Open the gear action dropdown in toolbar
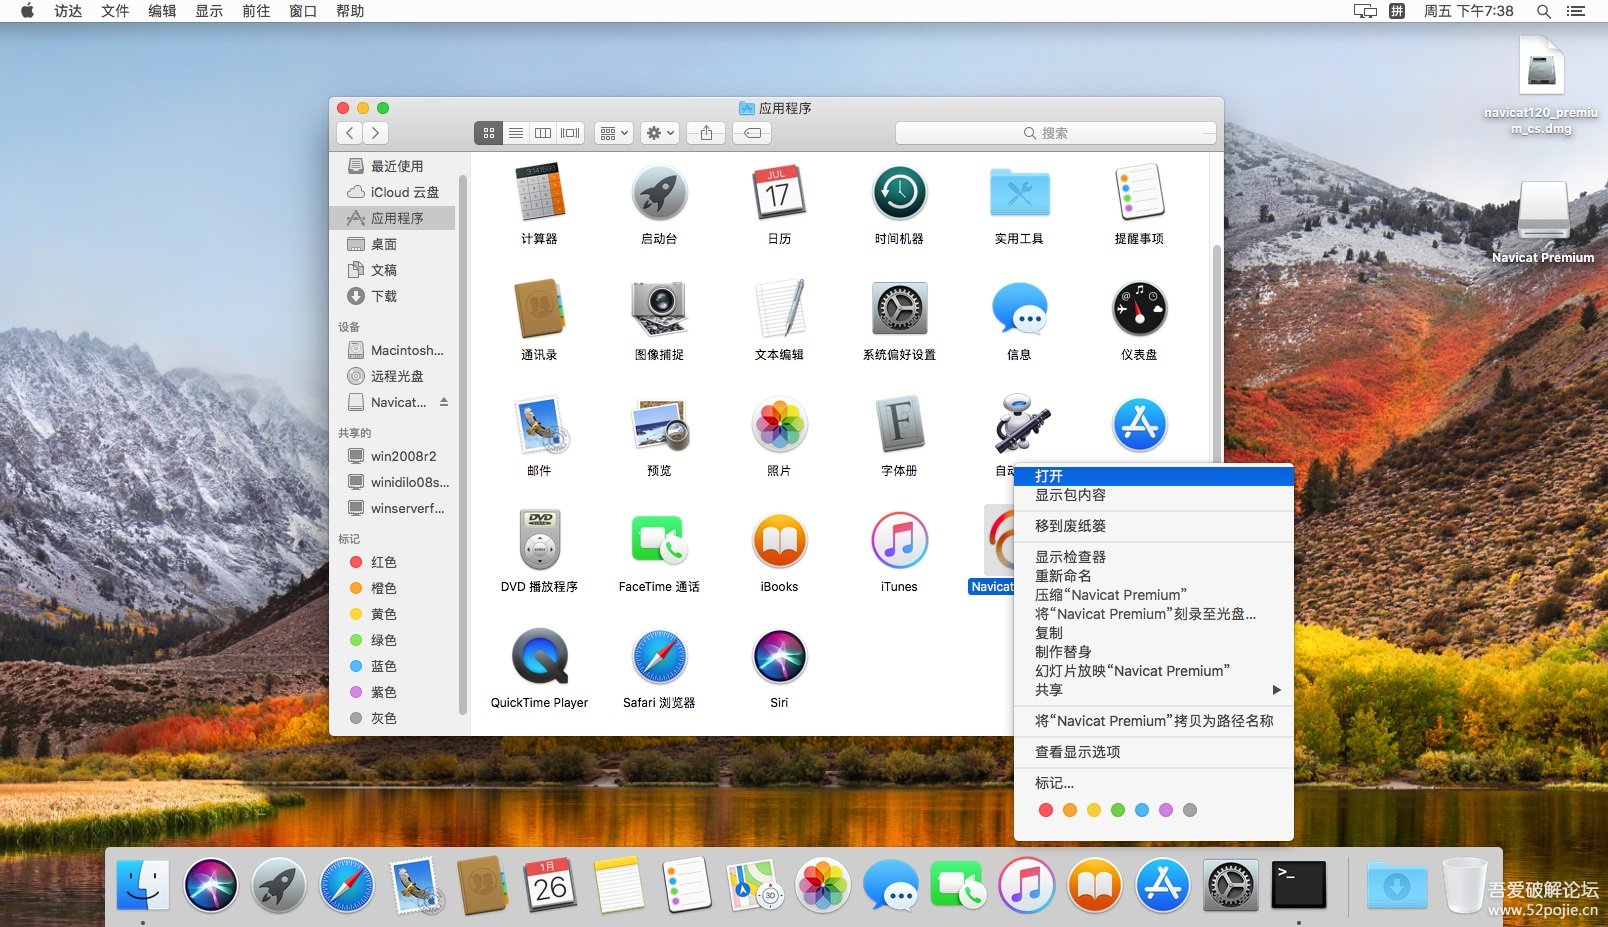This screenshot has width=1608, height=927. [x=660, y=133]
